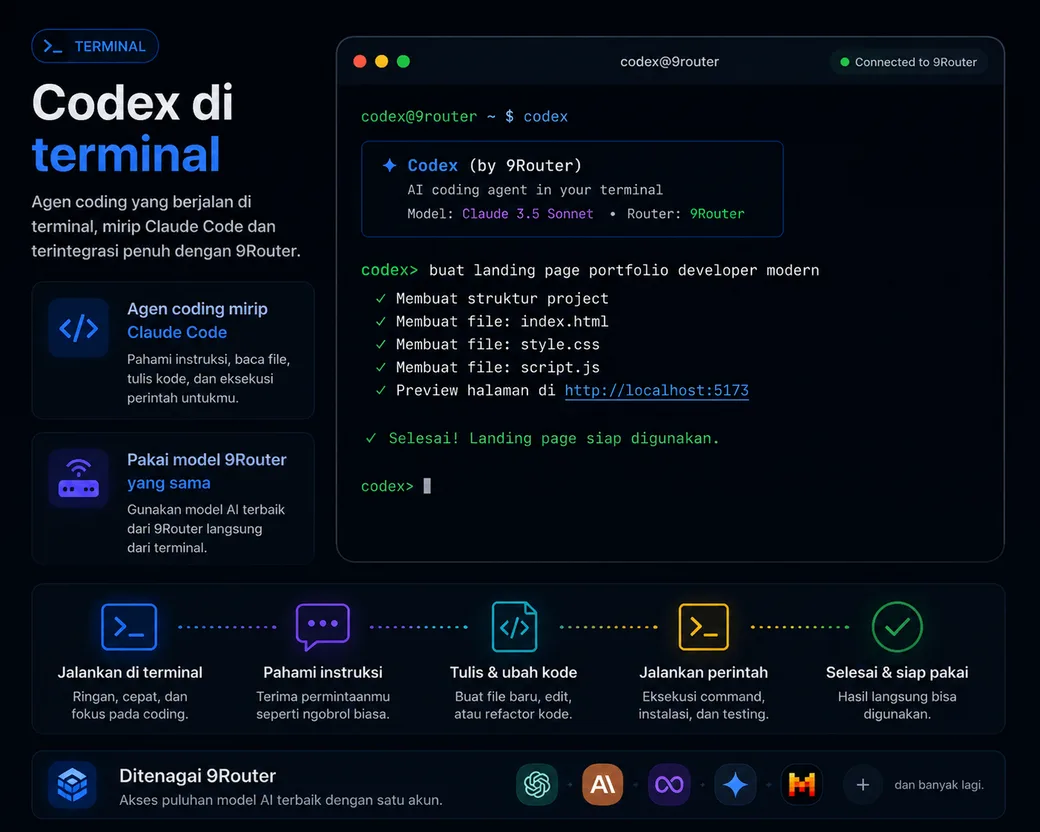
Task: Click the Meta infinity logo icon
Action: (669, 785)
